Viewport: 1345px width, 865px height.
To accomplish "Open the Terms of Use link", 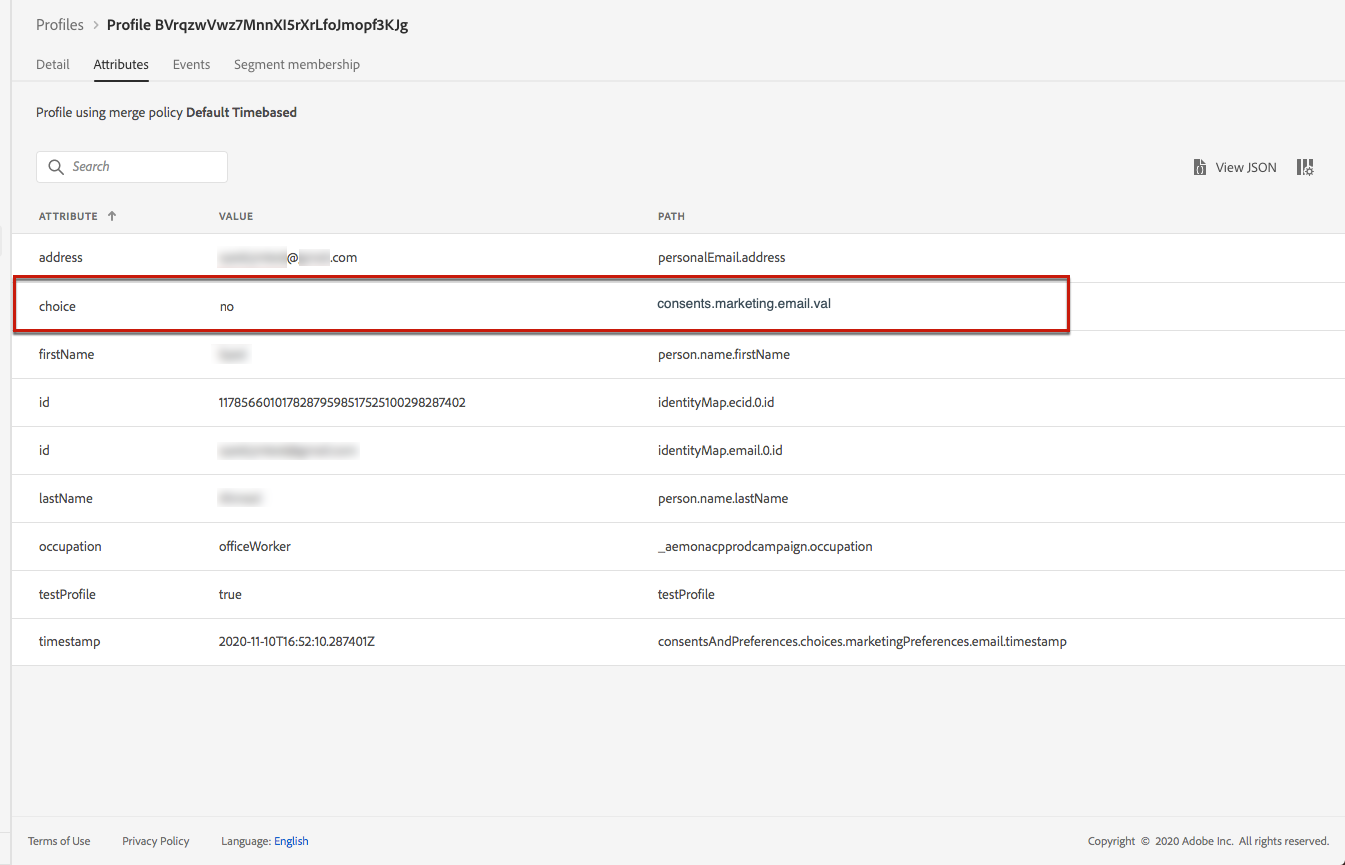I will point(59,841).
